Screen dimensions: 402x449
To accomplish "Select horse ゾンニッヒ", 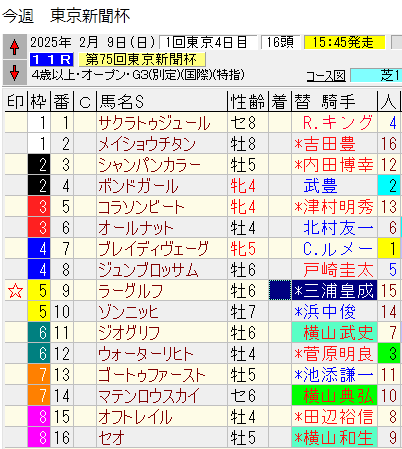I will (128, 312).
